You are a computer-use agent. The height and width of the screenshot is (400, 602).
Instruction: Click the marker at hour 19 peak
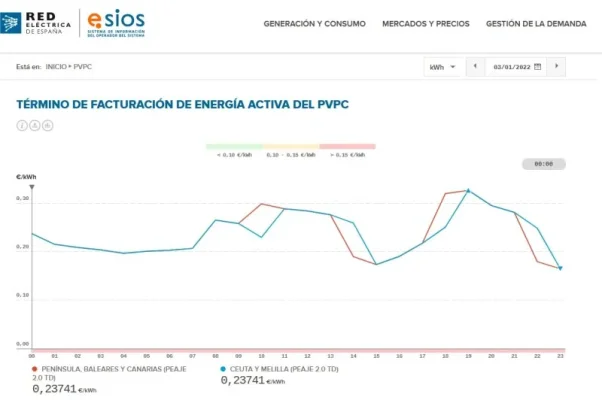468,190
